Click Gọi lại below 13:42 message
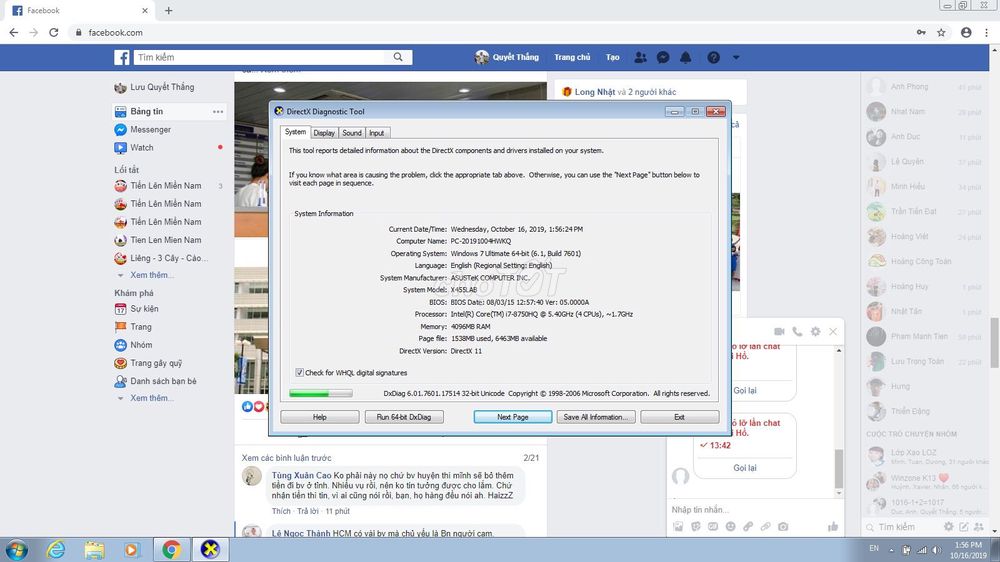The height and width of the screenshot is (562, 1000). point(745,468)
